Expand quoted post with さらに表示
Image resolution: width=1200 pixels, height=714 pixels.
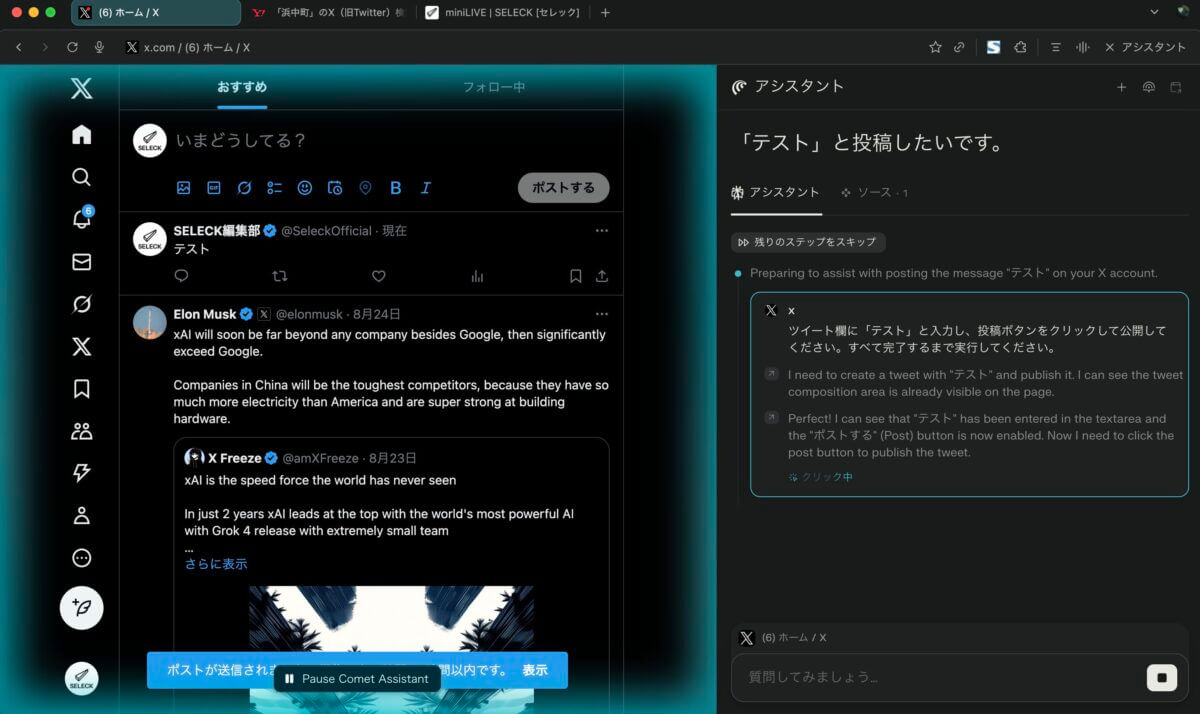(216, 564)
